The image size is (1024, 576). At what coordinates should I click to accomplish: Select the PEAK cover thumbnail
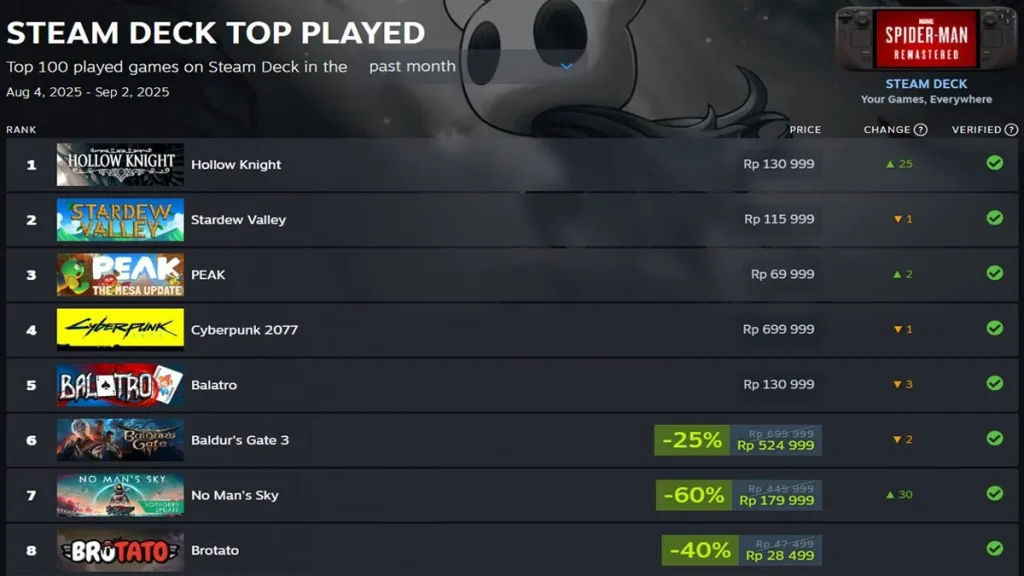point(120,274)
